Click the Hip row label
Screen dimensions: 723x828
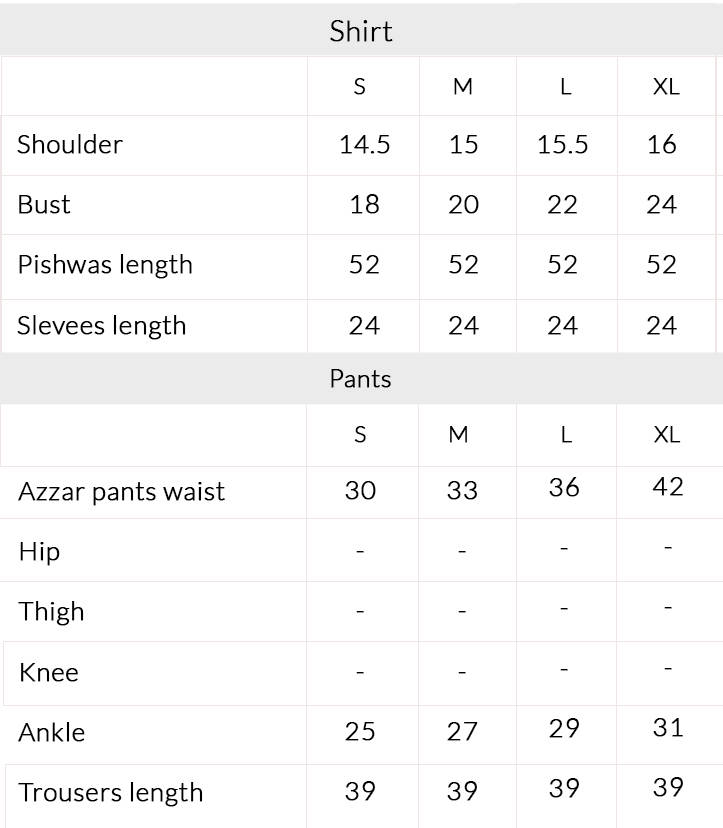[x=39, y=552]
